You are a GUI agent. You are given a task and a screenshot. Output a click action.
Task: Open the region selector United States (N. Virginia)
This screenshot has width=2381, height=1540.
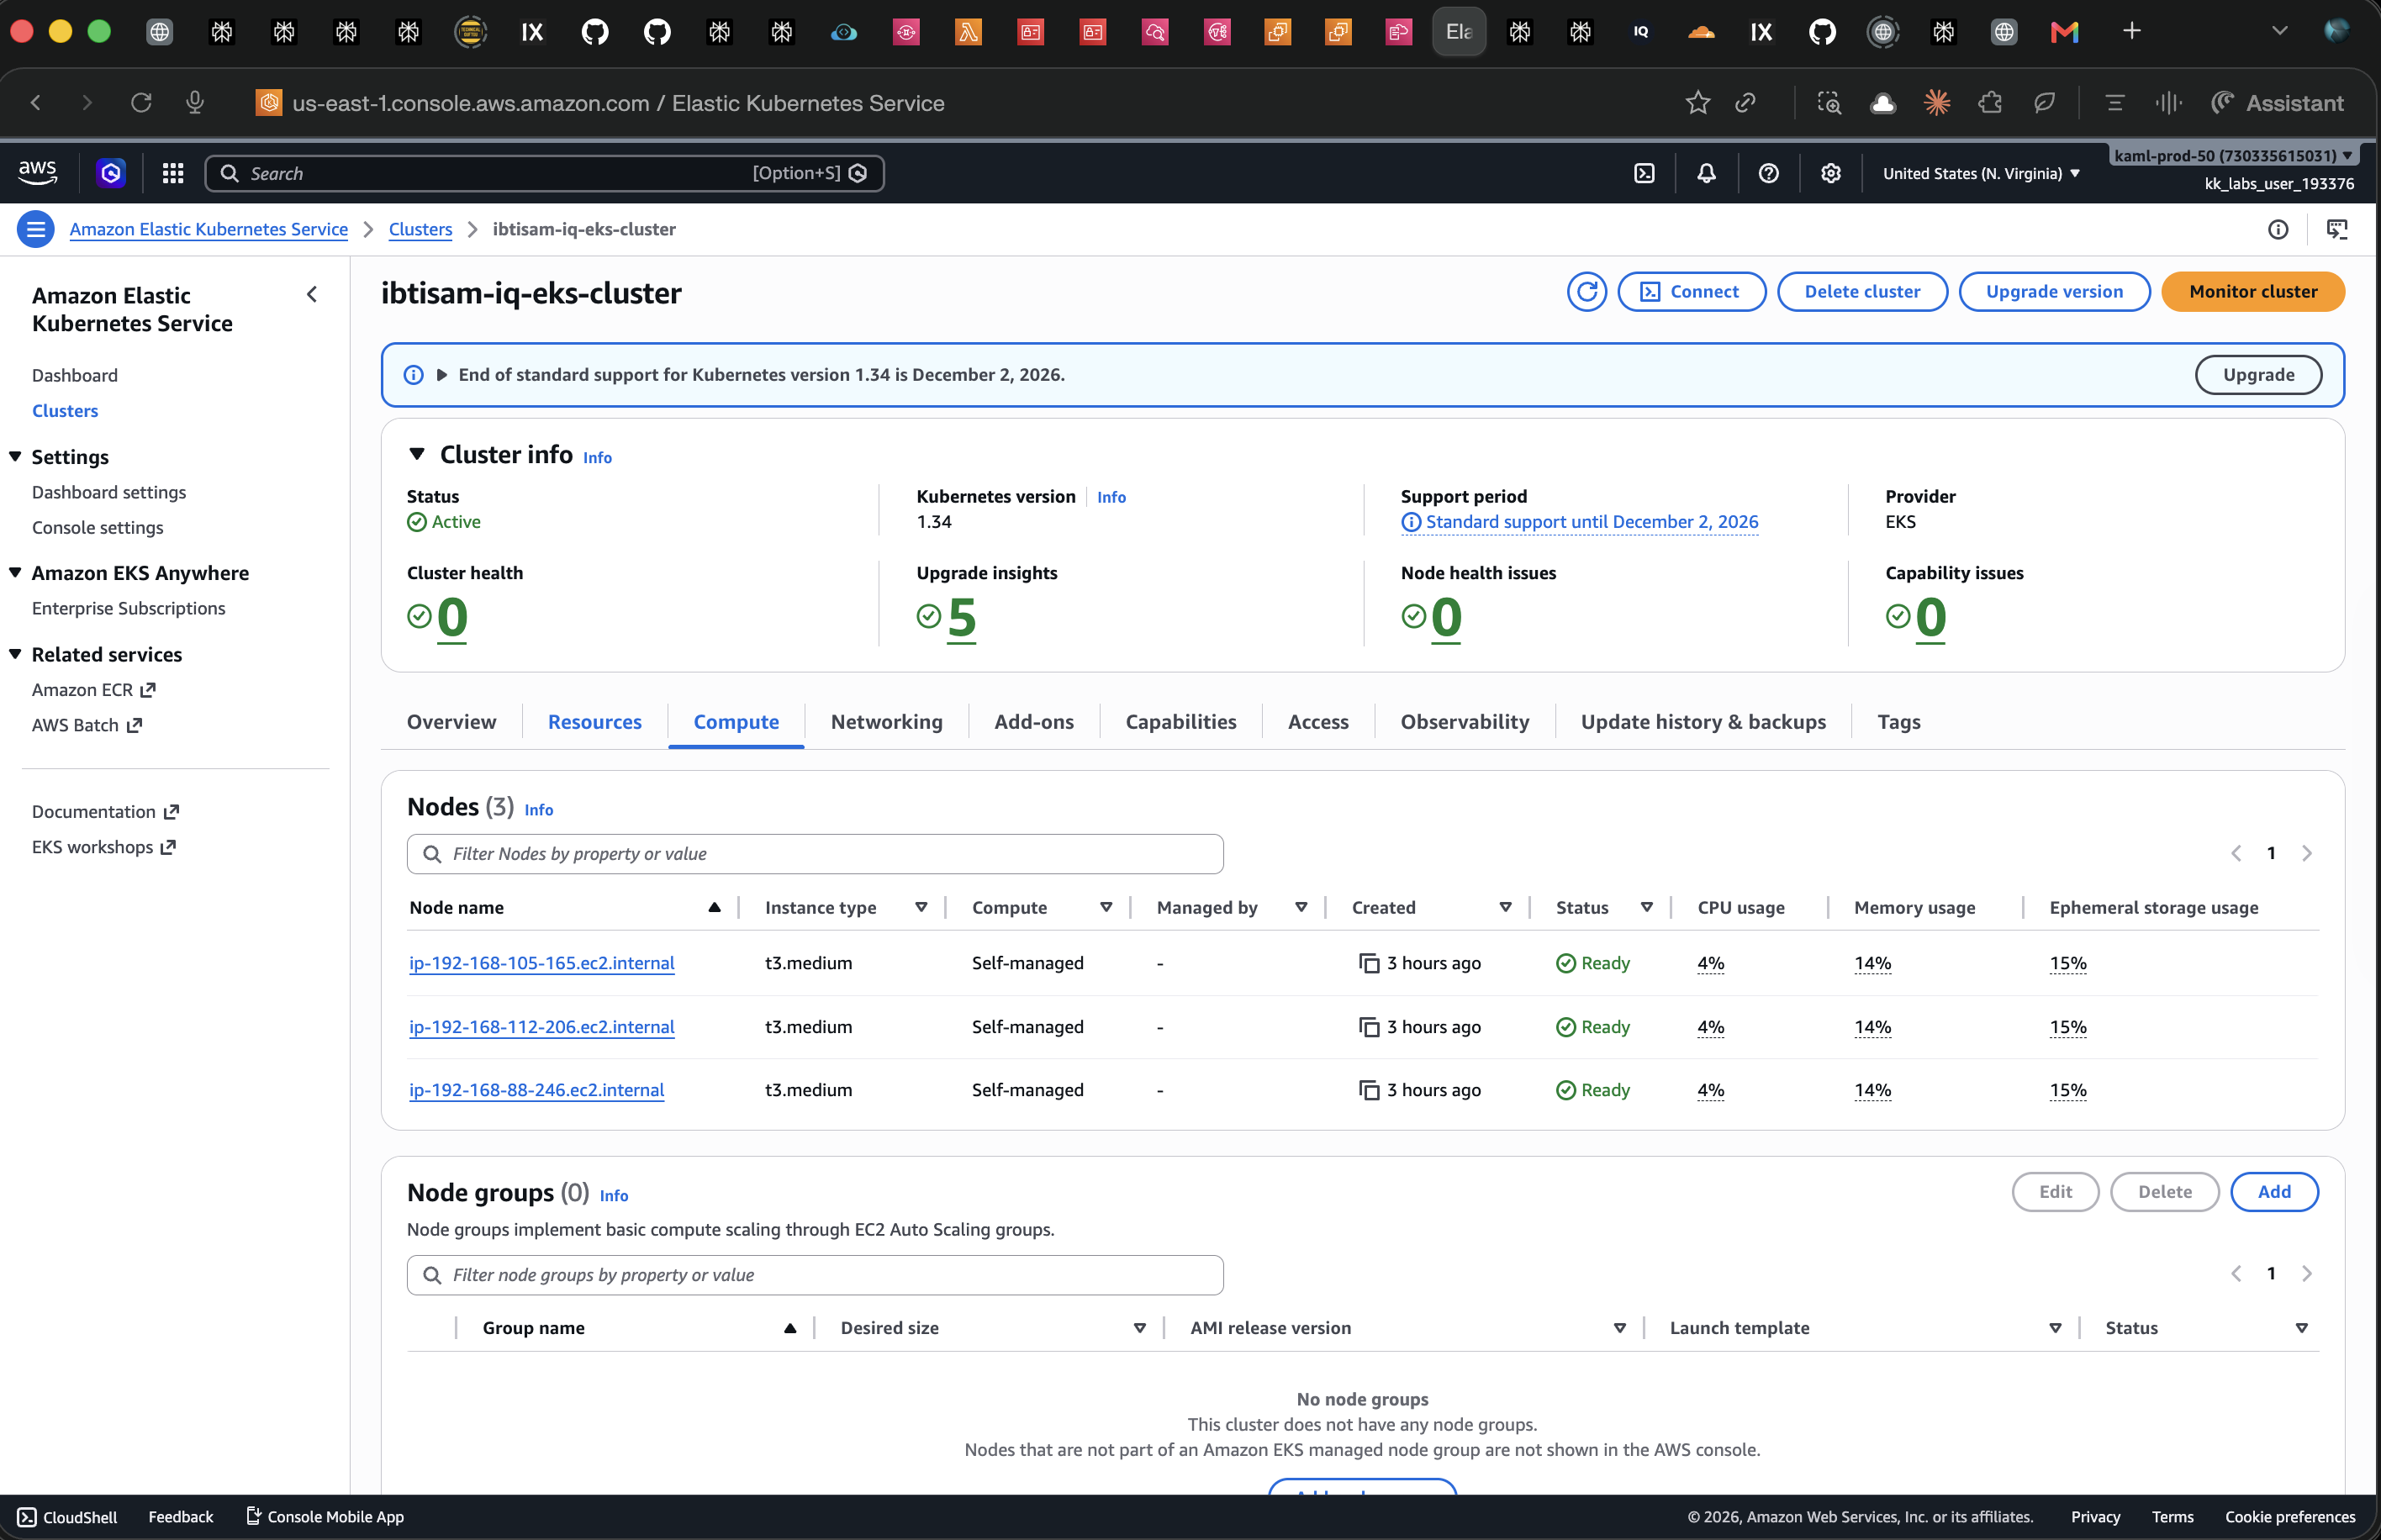[1981, 173]
